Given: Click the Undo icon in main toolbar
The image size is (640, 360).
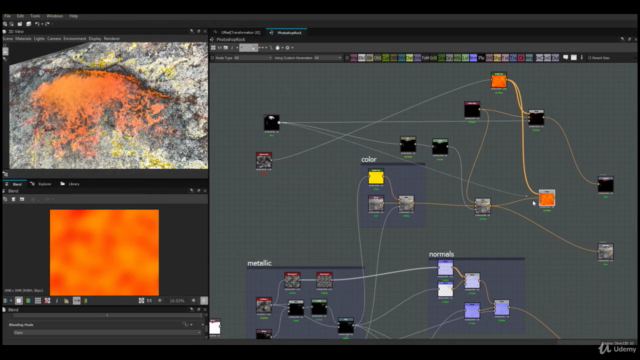Looking at the screenshot, I should (37, 24).
